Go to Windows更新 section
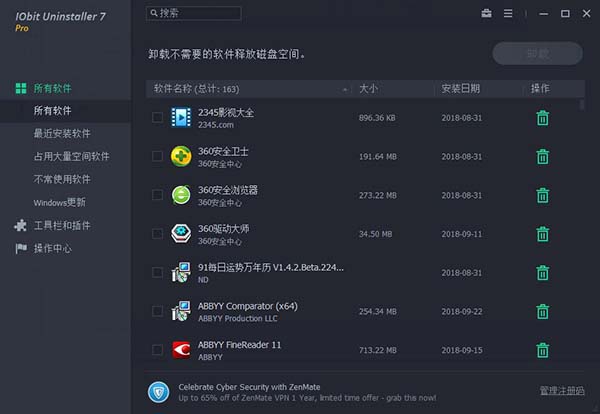Image resolution: width=600 pixels, height=414 pixels. pyautogui.click(x=59, y=202)
